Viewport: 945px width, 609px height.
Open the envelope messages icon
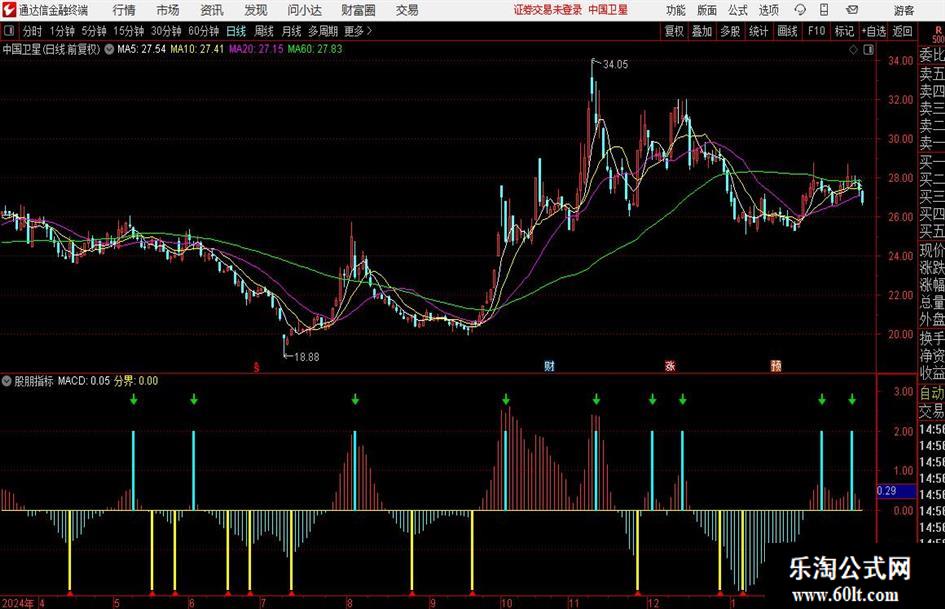point(852,10)
